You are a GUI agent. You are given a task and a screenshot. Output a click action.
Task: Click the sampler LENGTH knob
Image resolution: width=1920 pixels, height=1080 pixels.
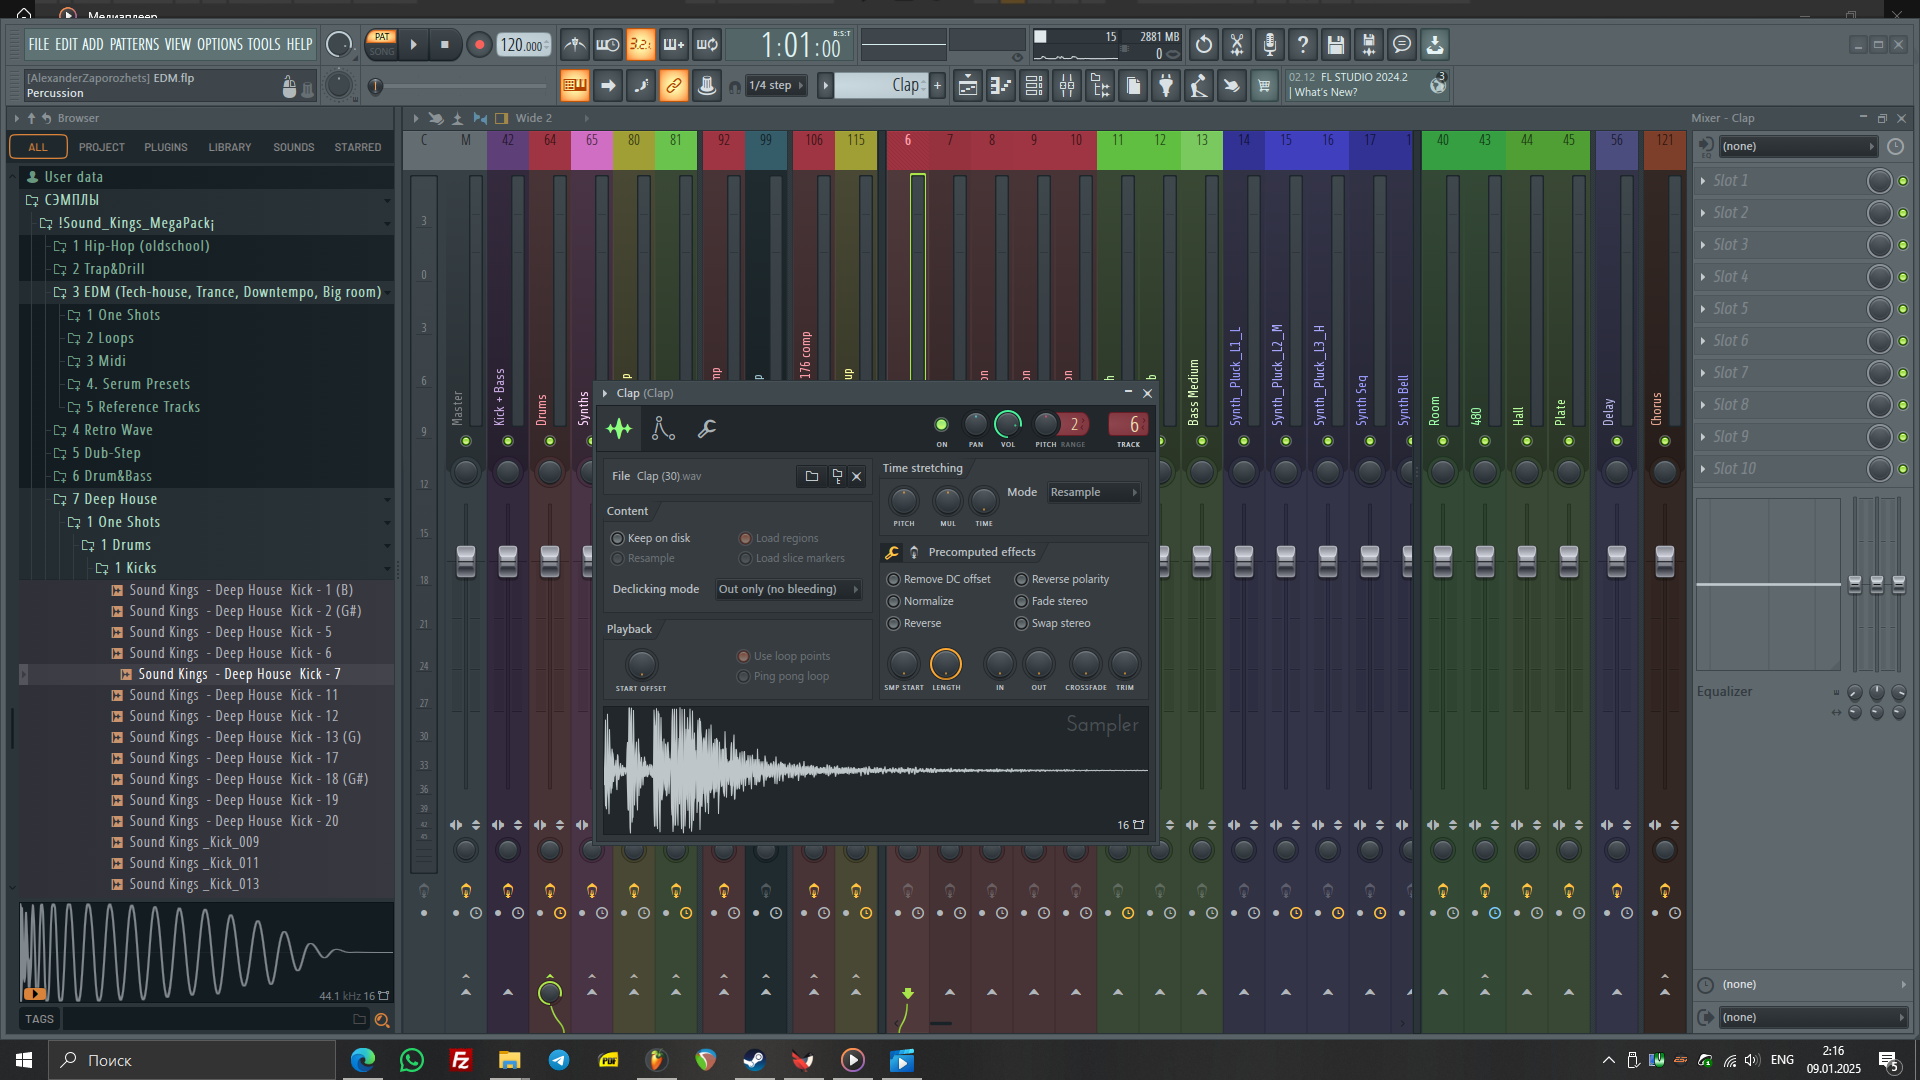pyautogui.click(x=945, y=664)
